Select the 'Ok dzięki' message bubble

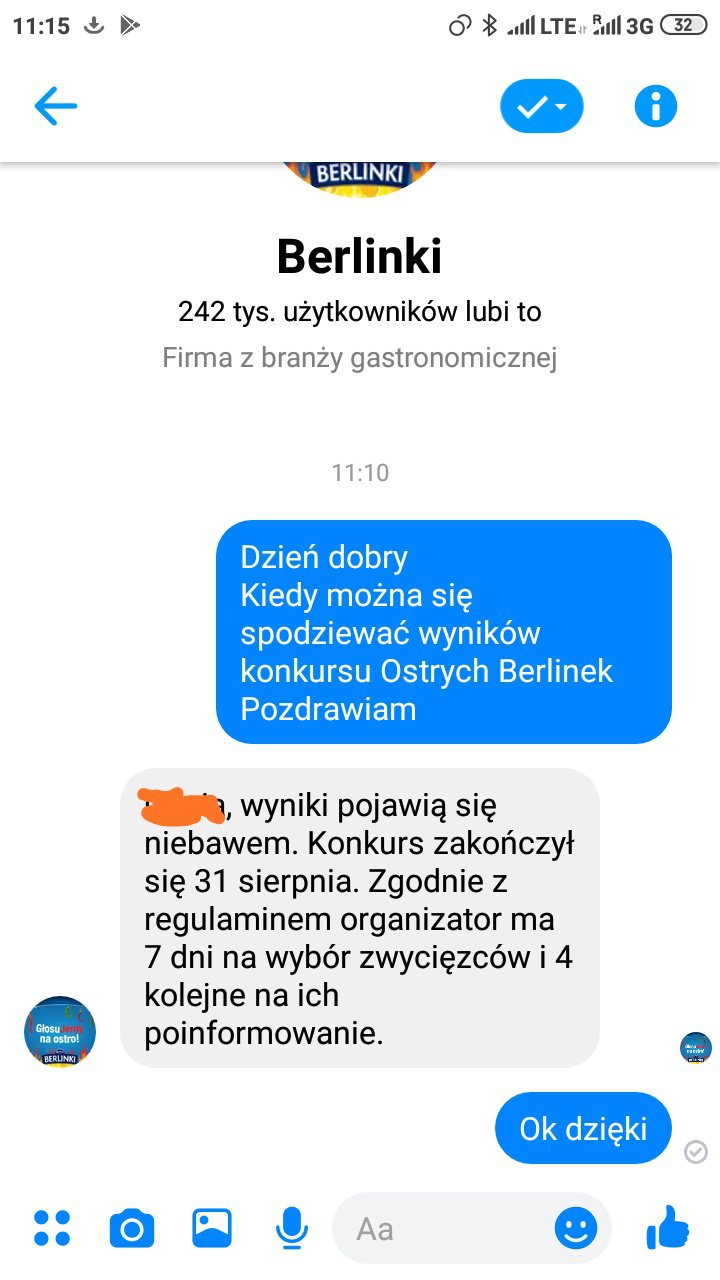tap(583, 1129)
